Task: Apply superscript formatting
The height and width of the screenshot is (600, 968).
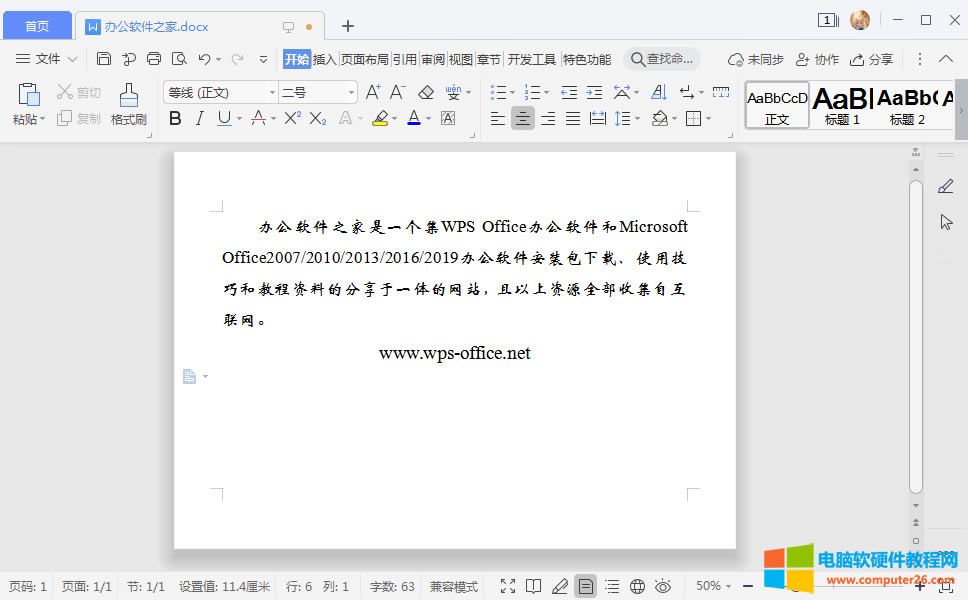Action: tap(291, 118)
